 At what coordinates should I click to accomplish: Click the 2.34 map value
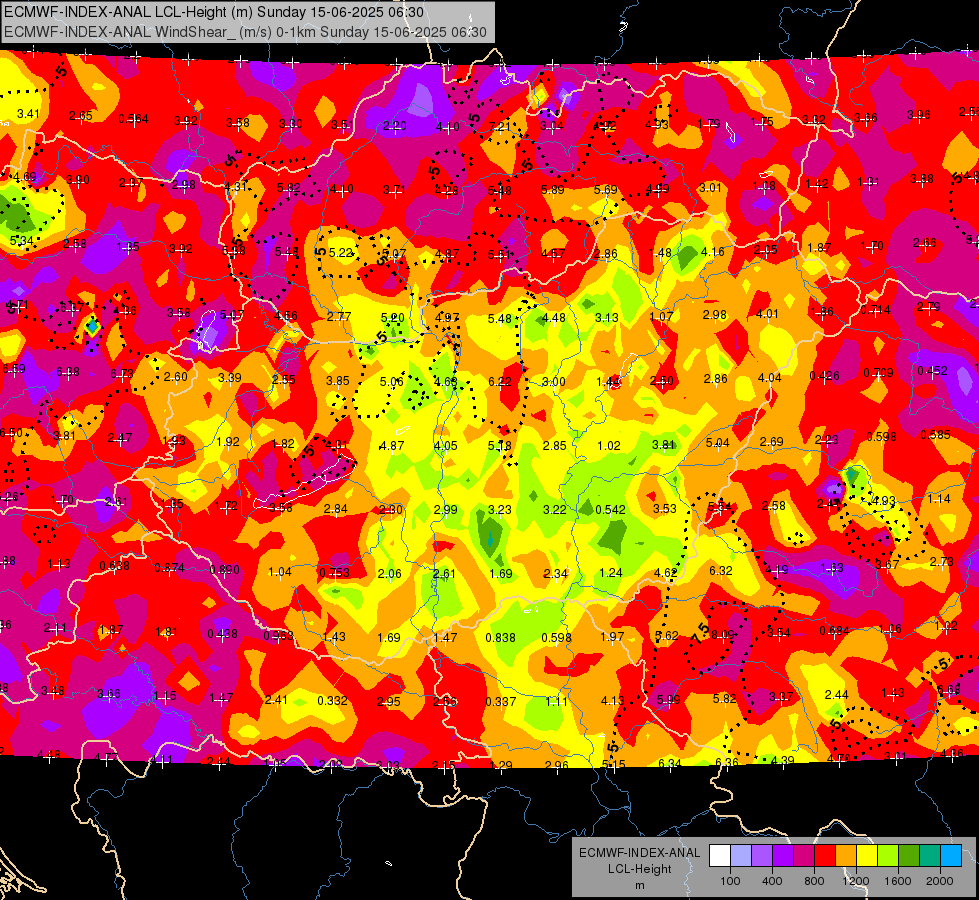[x=555, y=574]
